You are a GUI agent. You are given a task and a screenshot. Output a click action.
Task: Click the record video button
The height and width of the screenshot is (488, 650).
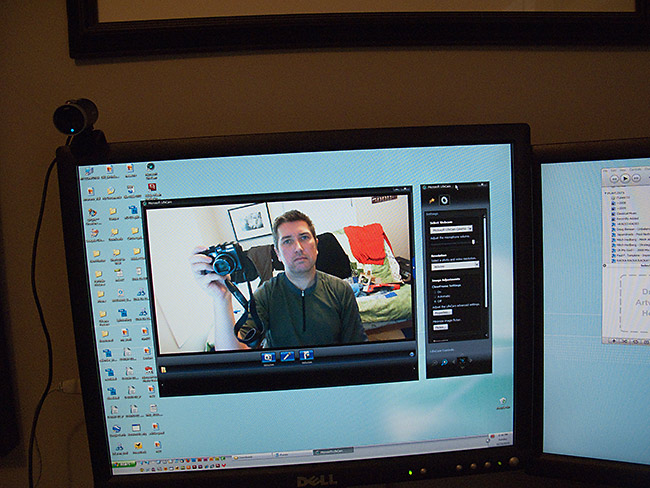tap(306, 355)
